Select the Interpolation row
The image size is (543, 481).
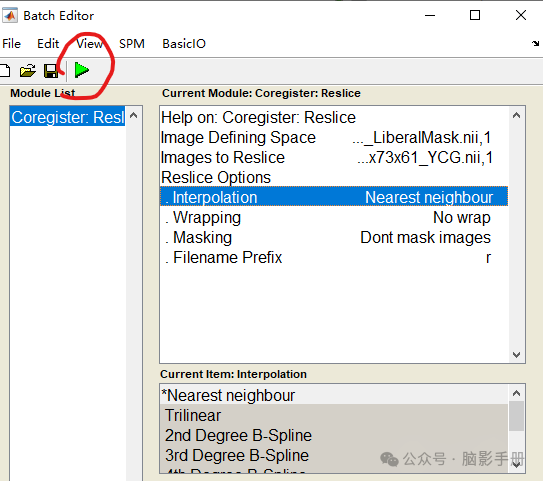(x=334, y=197)
